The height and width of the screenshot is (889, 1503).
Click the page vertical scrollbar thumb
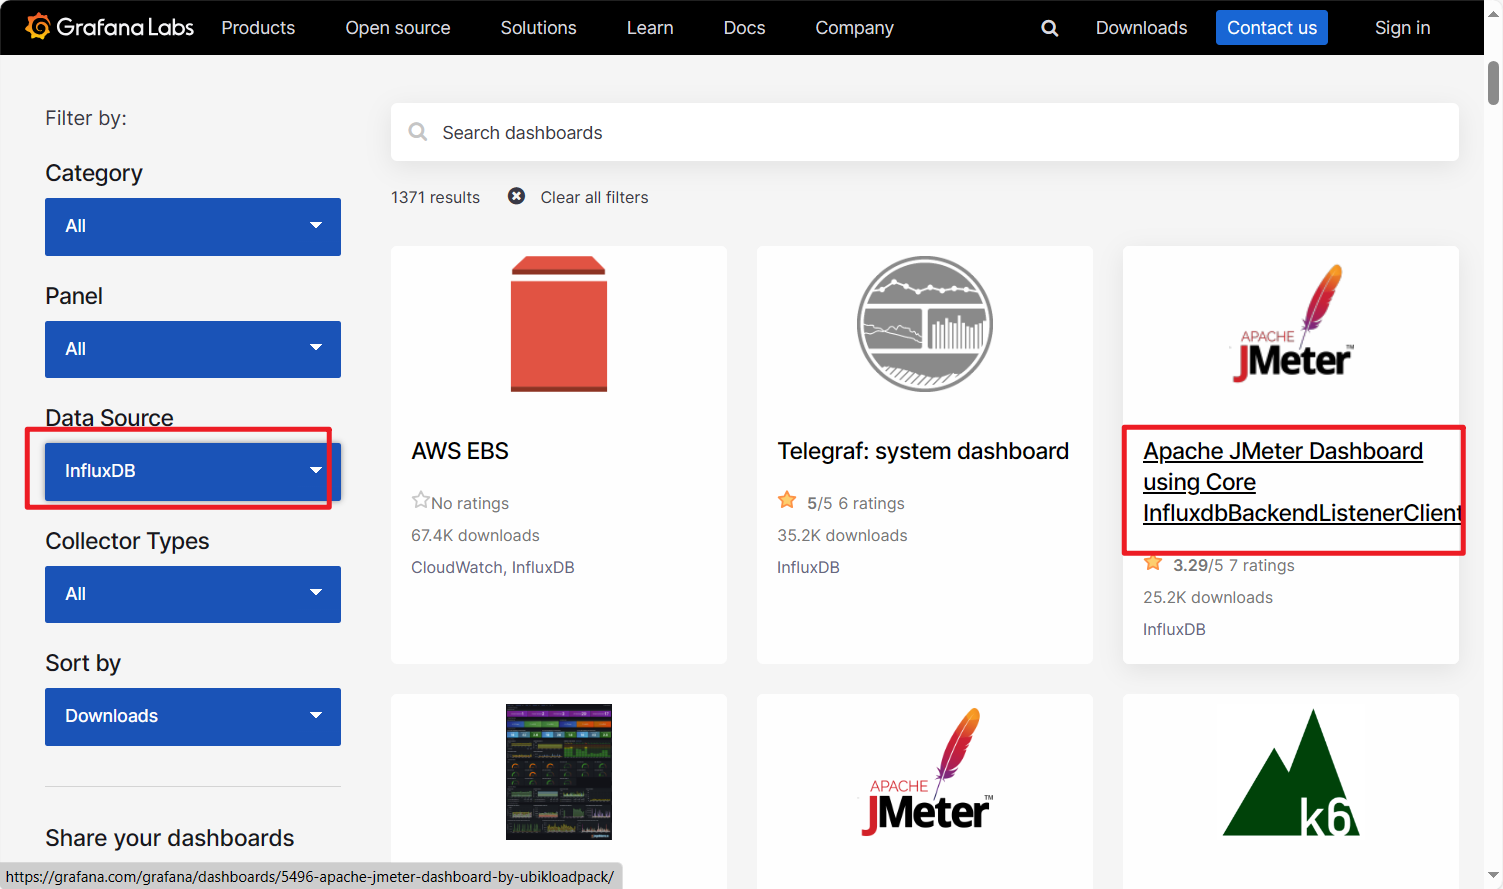tap(1493, 83)
